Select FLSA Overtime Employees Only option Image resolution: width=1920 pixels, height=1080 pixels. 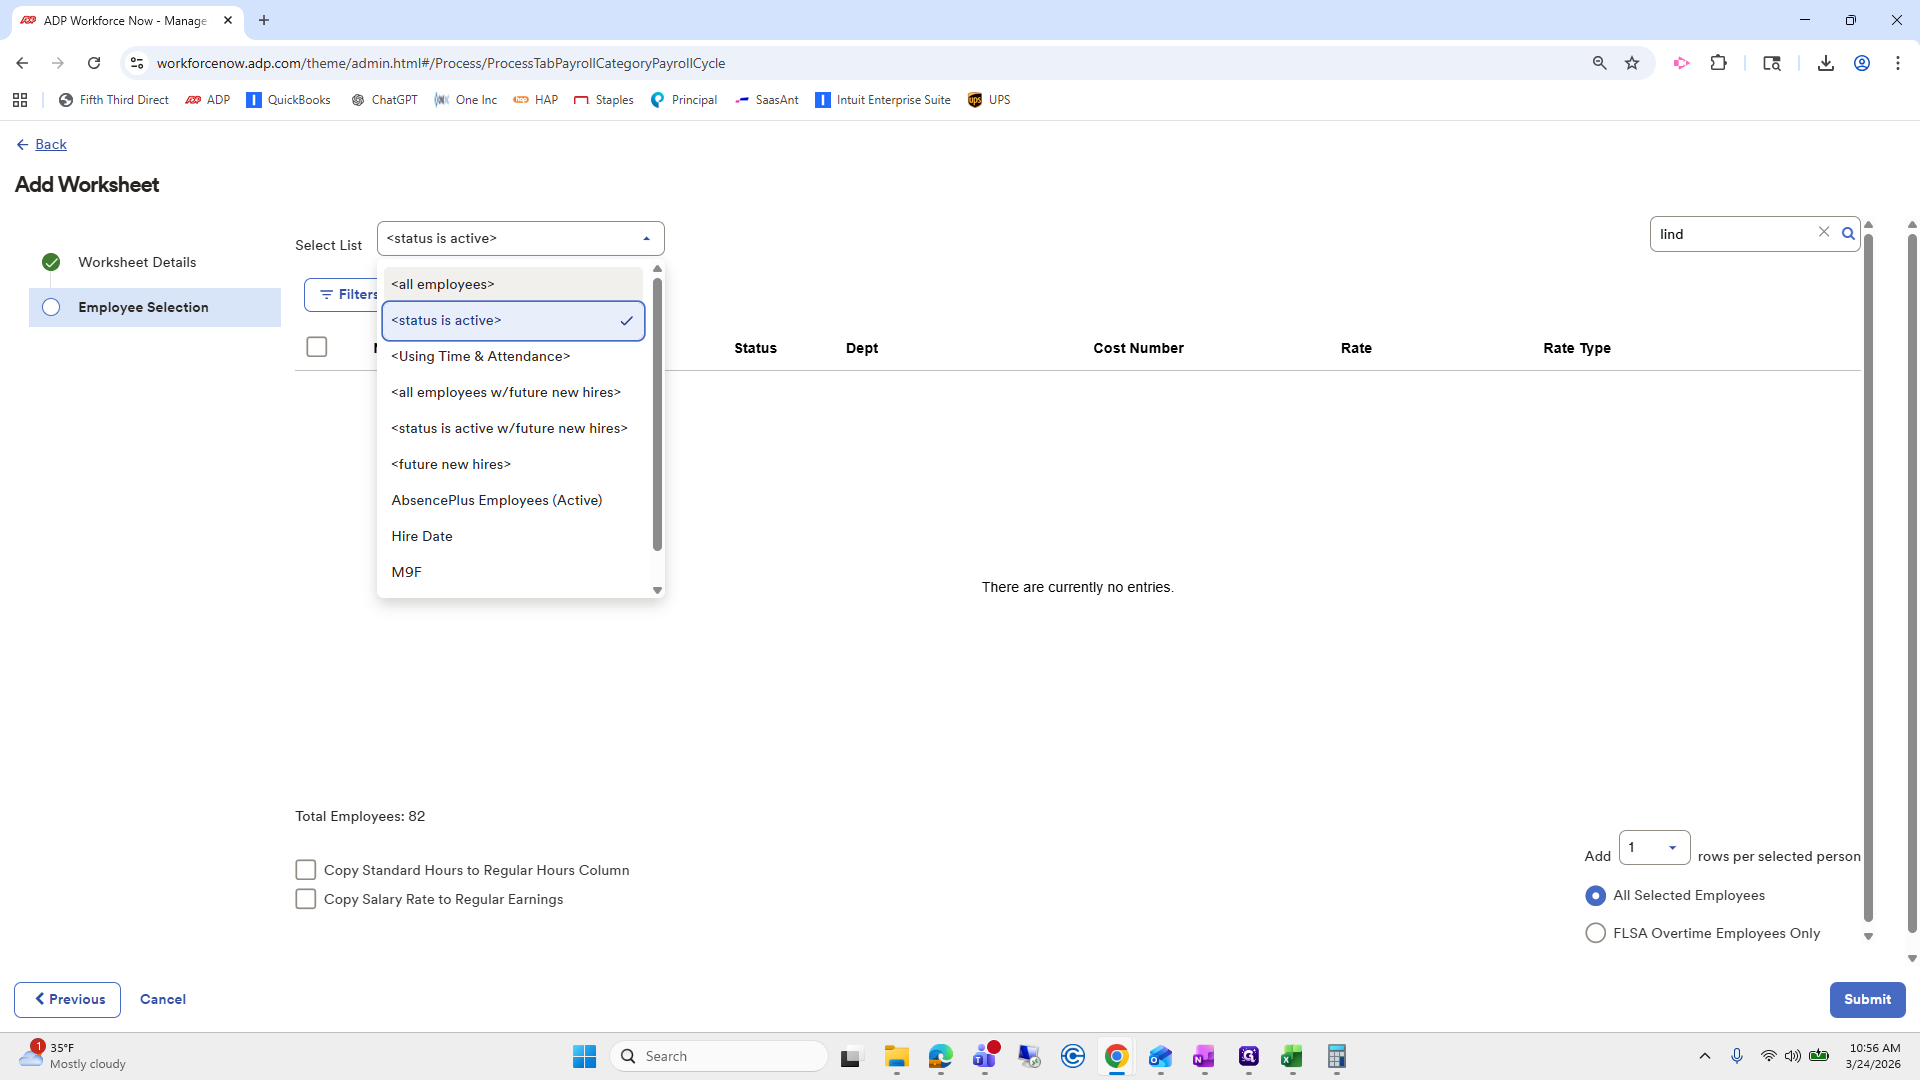click(1596, 933)
